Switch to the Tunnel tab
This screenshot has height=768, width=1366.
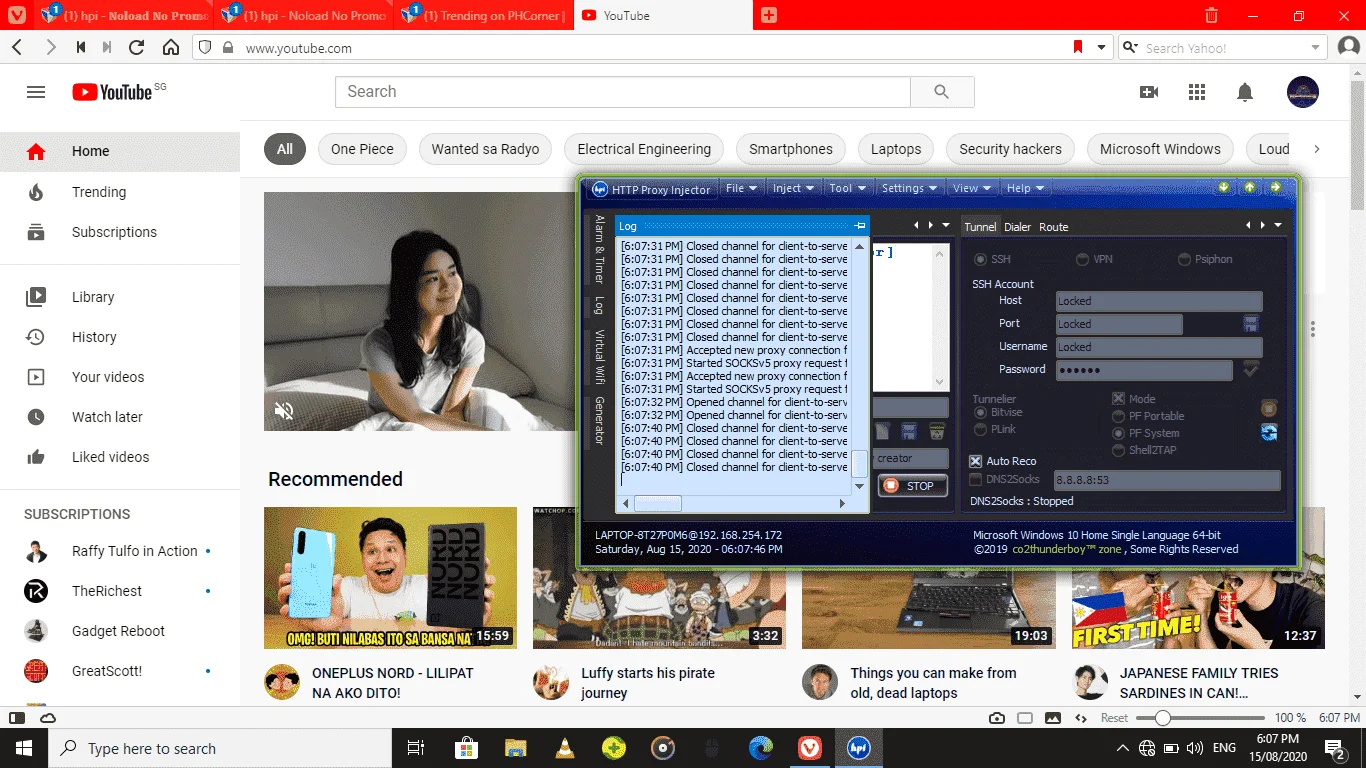tap(980, 227)
